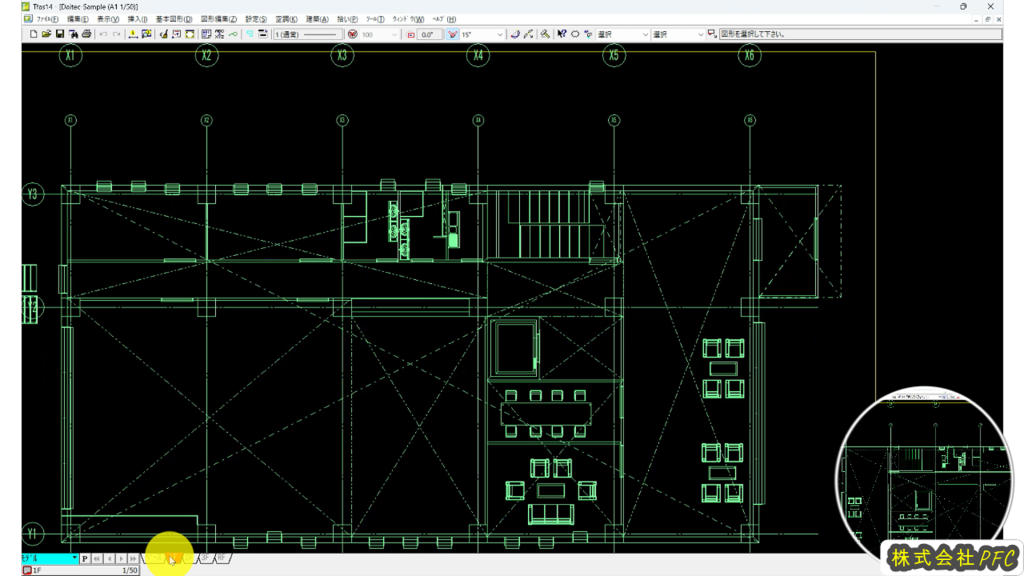1024x576 pixels.
Task: Click the Open file folder icon
Action: pyautogui.click(x=46, y=34)
